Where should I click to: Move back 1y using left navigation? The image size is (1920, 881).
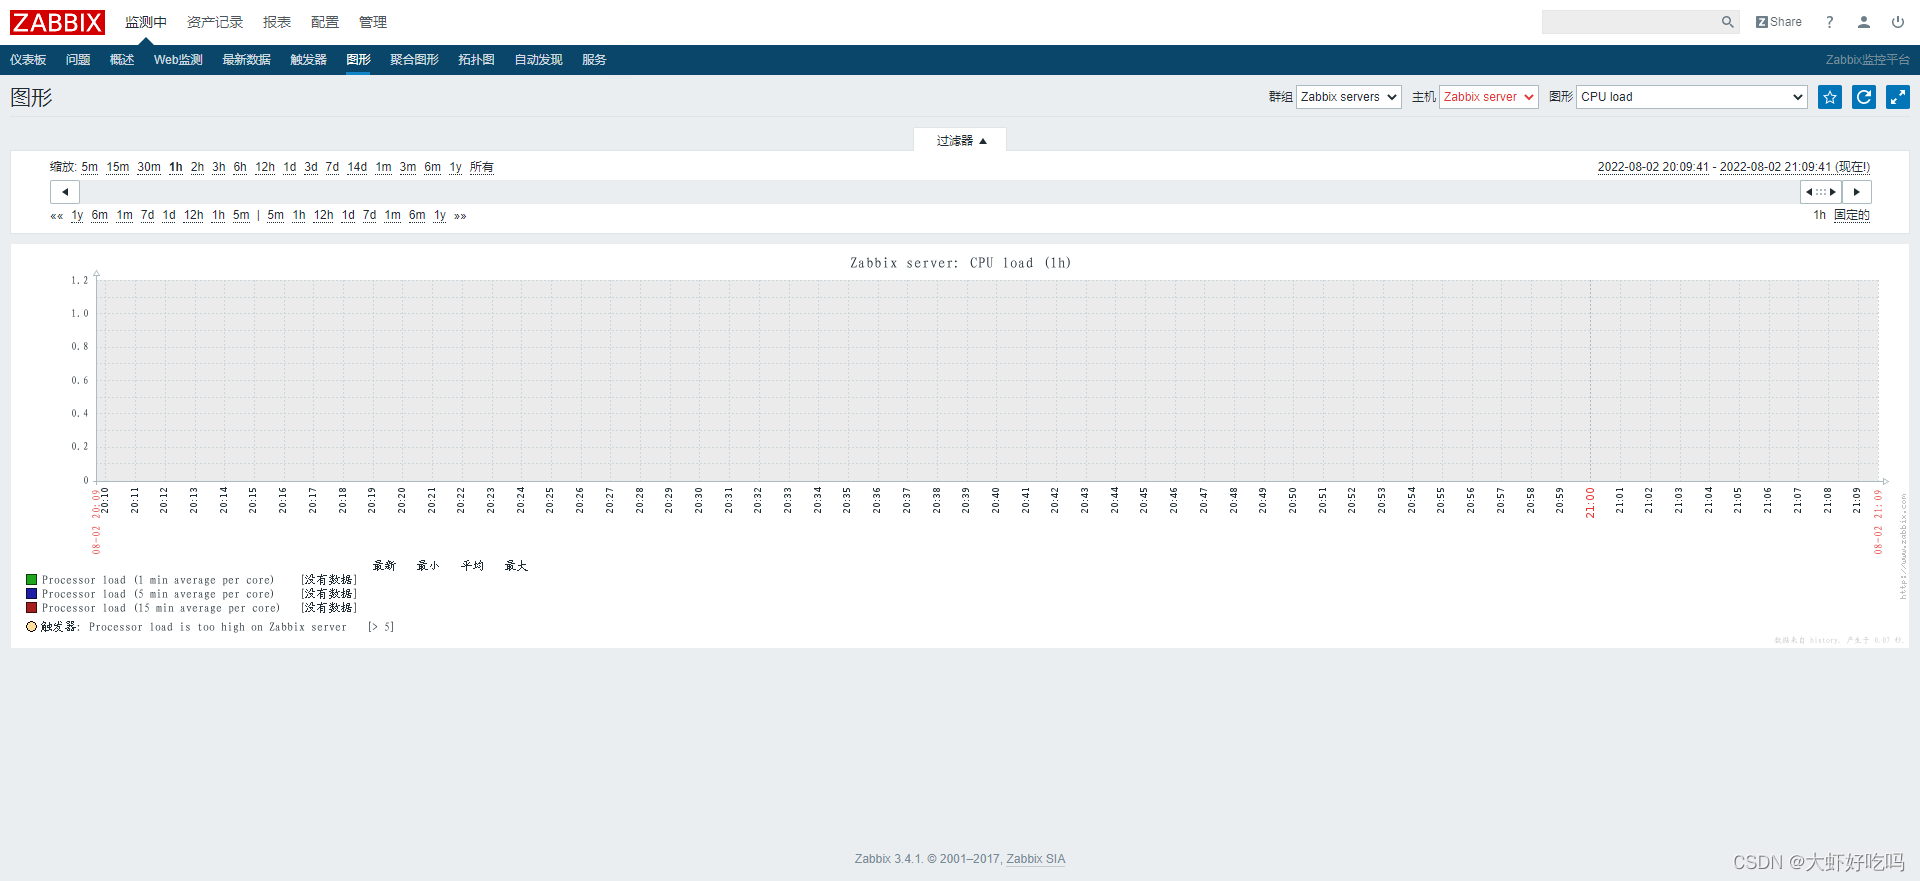[77, 216]
